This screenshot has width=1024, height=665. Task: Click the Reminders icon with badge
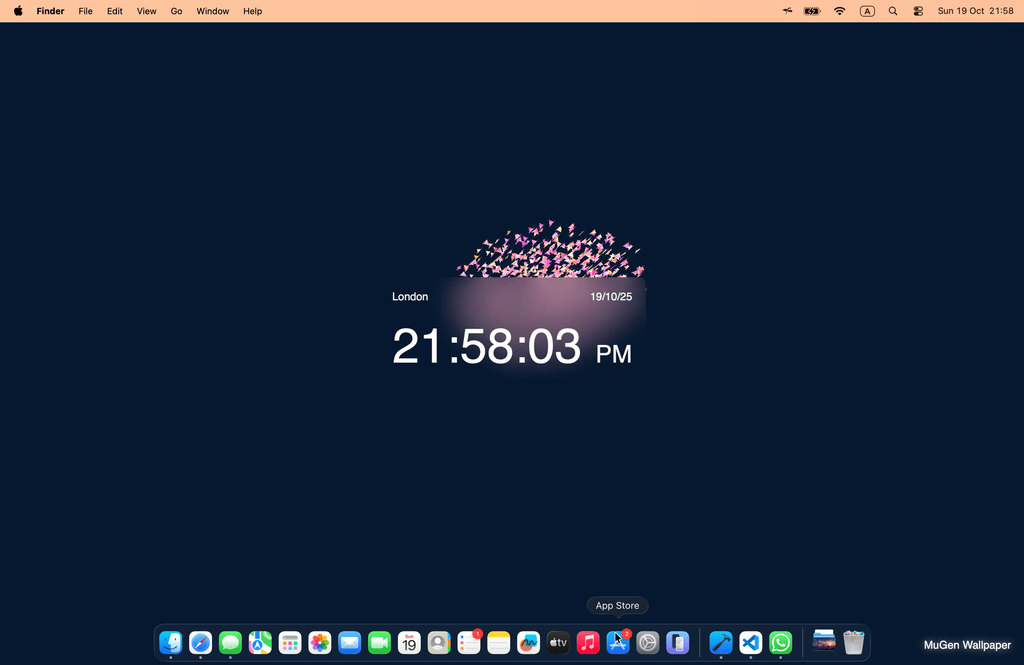tap(468, 642)
